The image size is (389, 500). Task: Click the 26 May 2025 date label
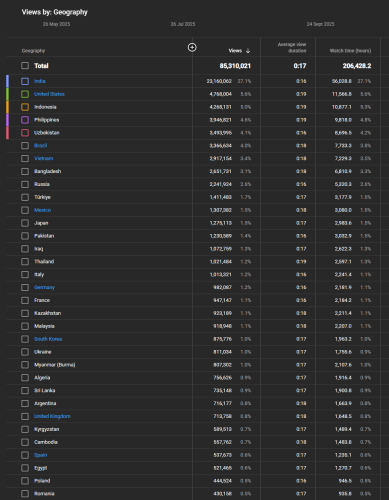pyautogui.click(x=56, y=24)
